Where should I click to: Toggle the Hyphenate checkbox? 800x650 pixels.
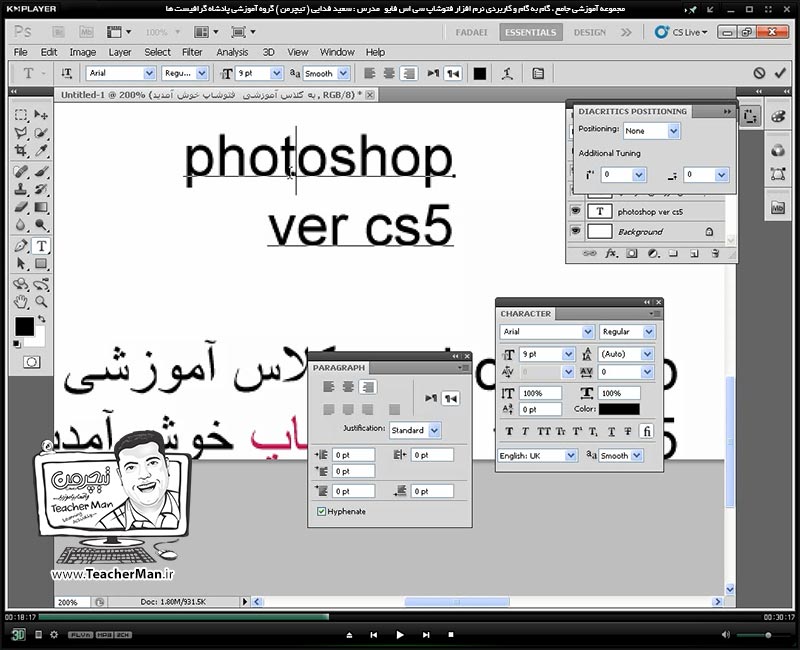(x=321, y=511)
